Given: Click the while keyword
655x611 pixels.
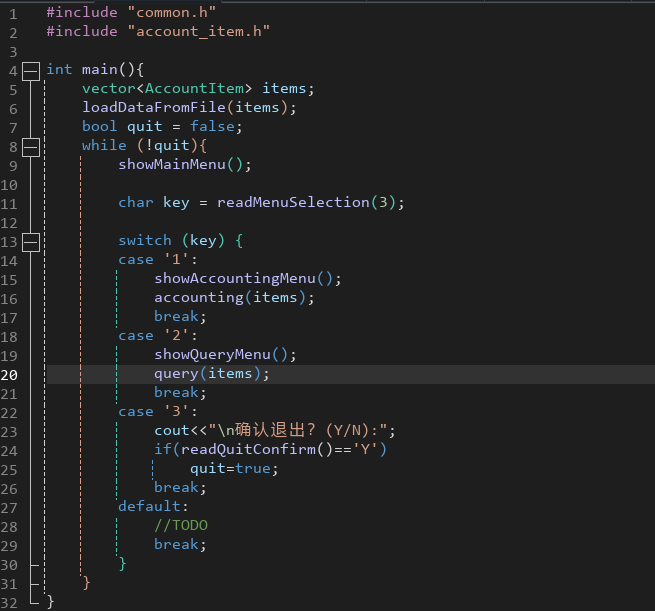Looking at the screenshot, I should click(104, 145).
